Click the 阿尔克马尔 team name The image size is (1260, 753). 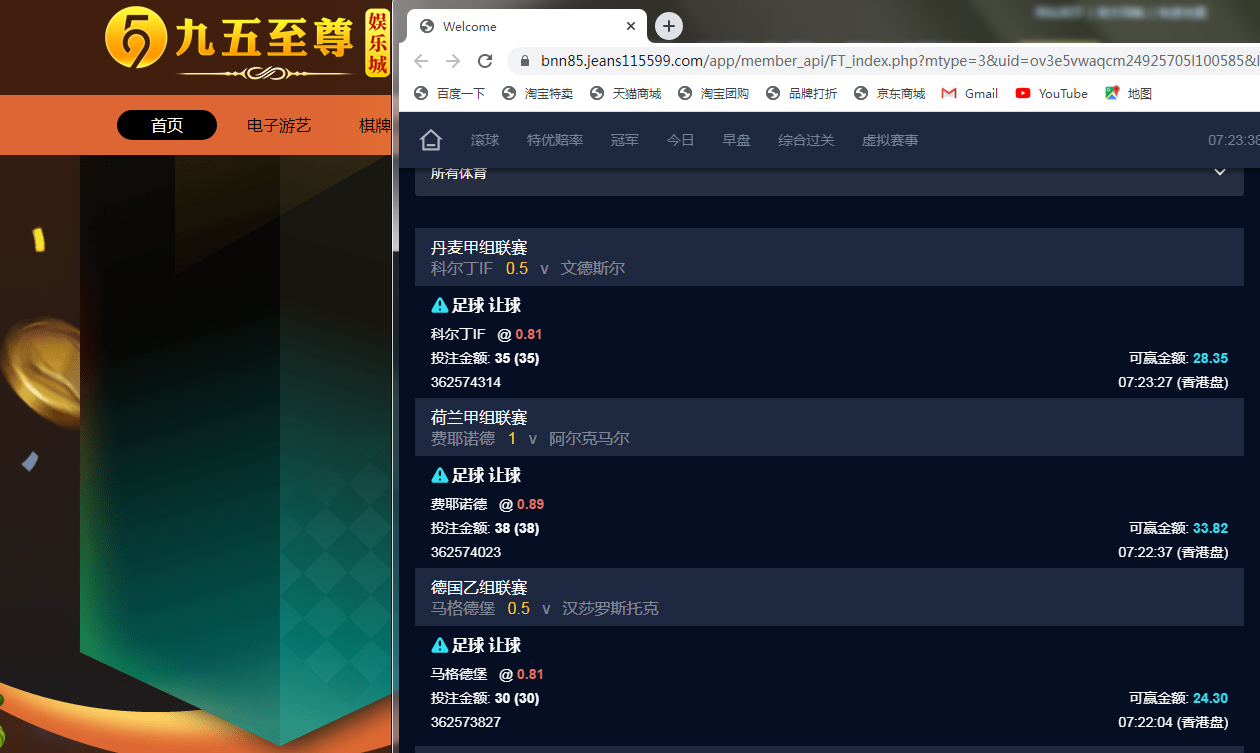(589, 438)
